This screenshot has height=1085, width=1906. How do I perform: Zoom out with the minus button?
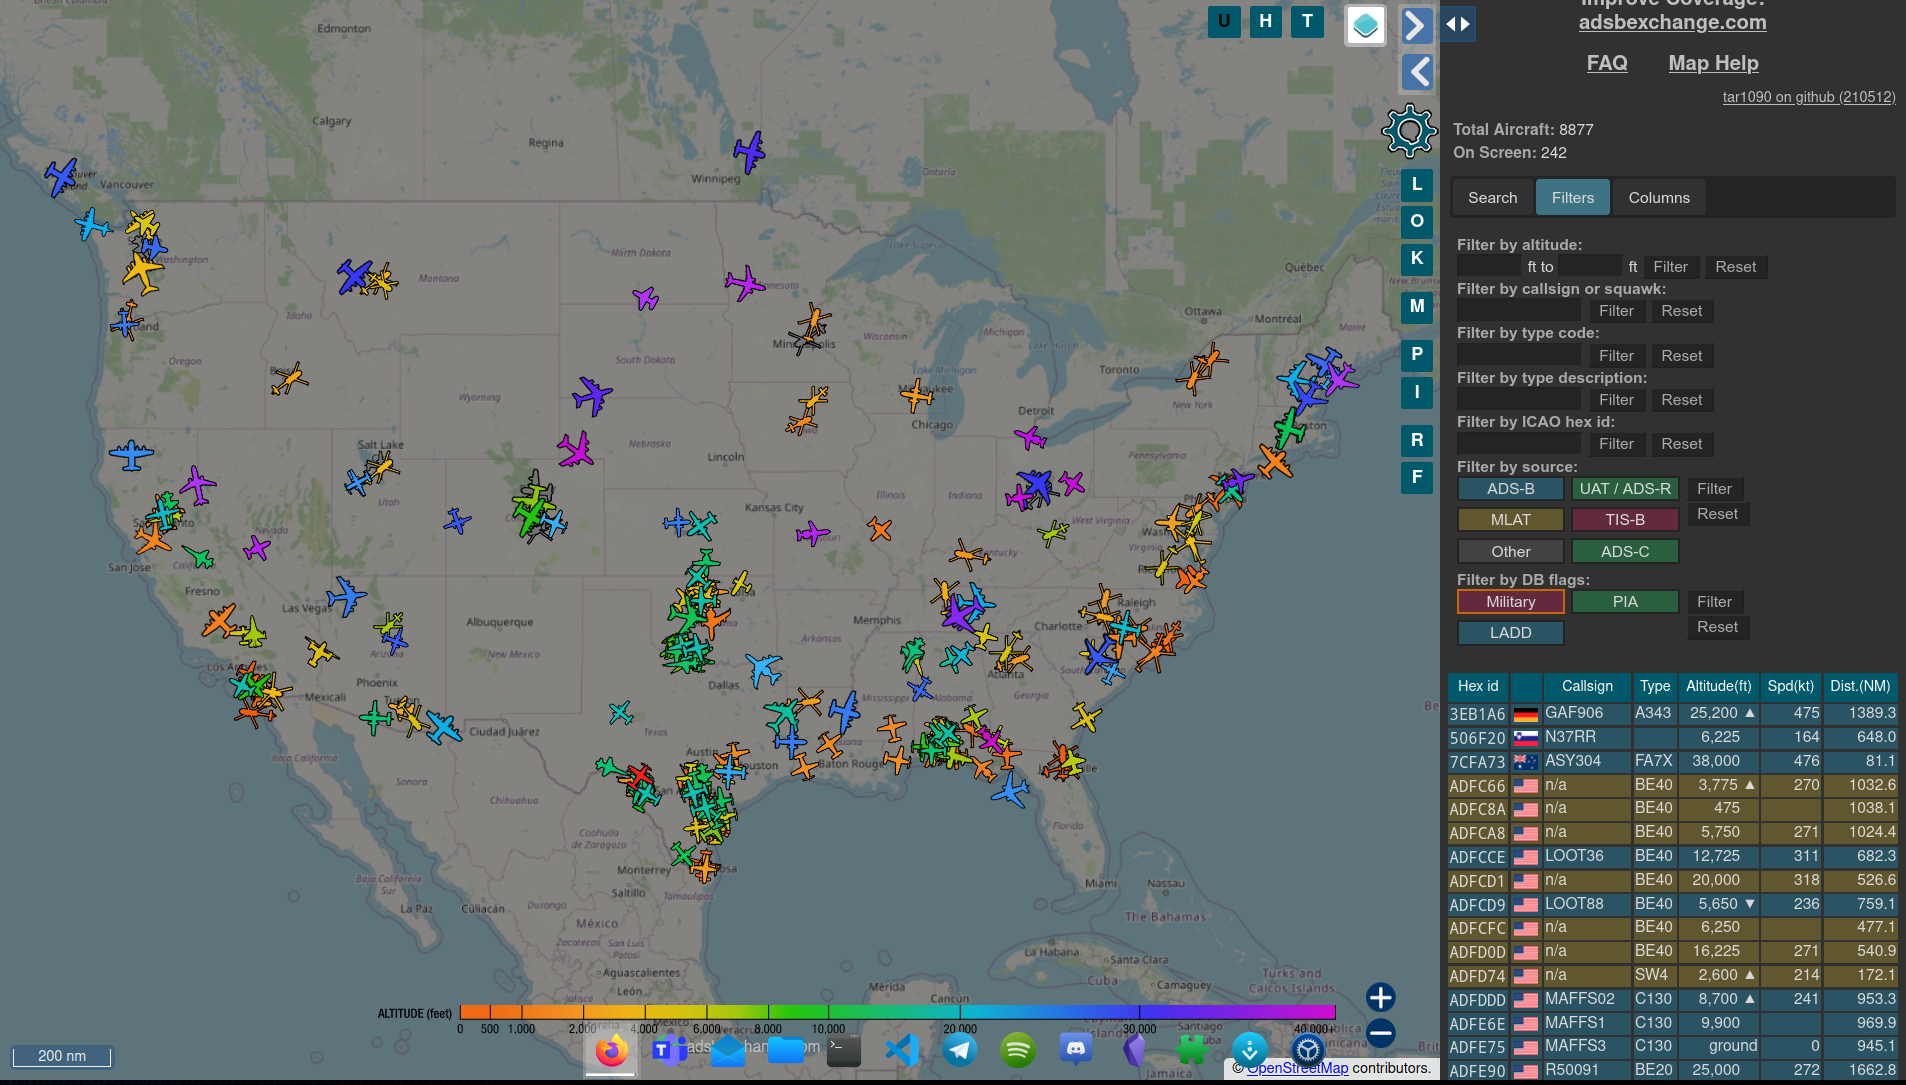(1380, 1033)
